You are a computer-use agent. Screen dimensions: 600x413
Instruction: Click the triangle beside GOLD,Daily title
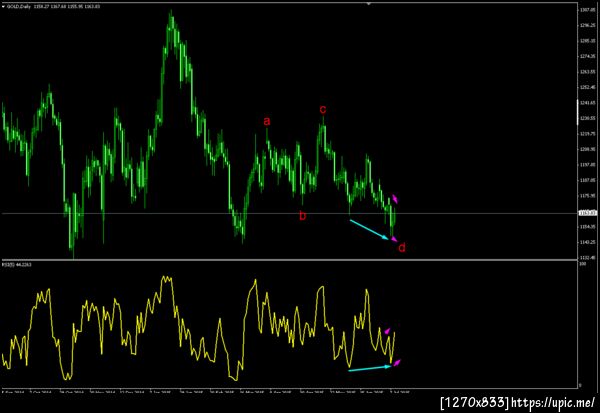[x=3, y=7]
